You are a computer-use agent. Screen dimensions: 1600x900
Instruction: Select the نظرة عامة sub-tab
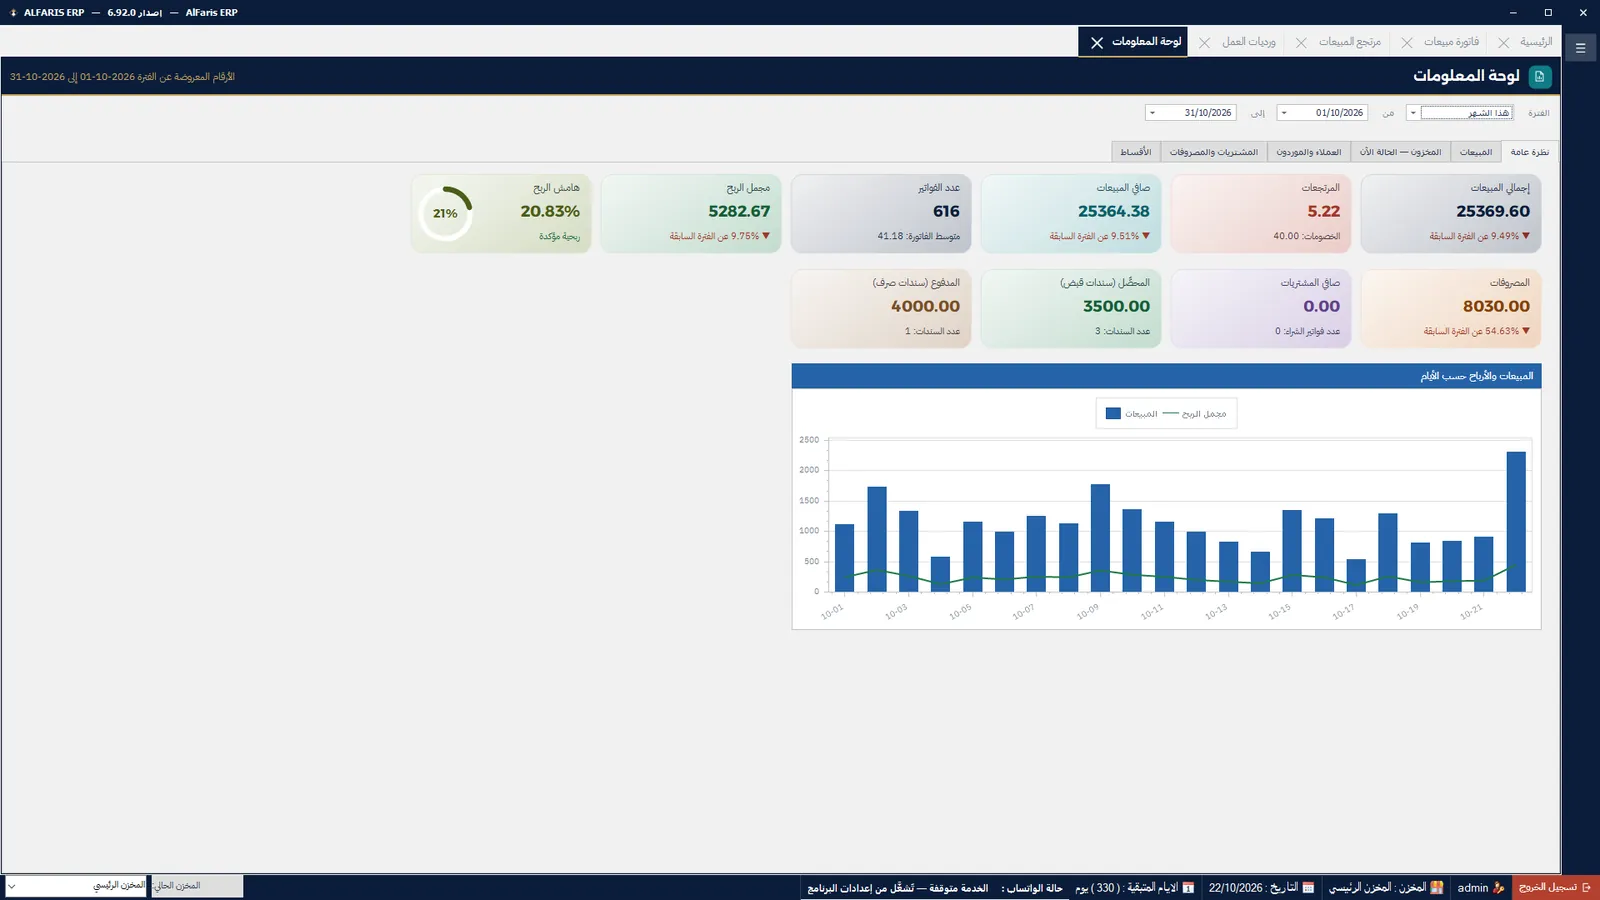tap(1529, 152)
